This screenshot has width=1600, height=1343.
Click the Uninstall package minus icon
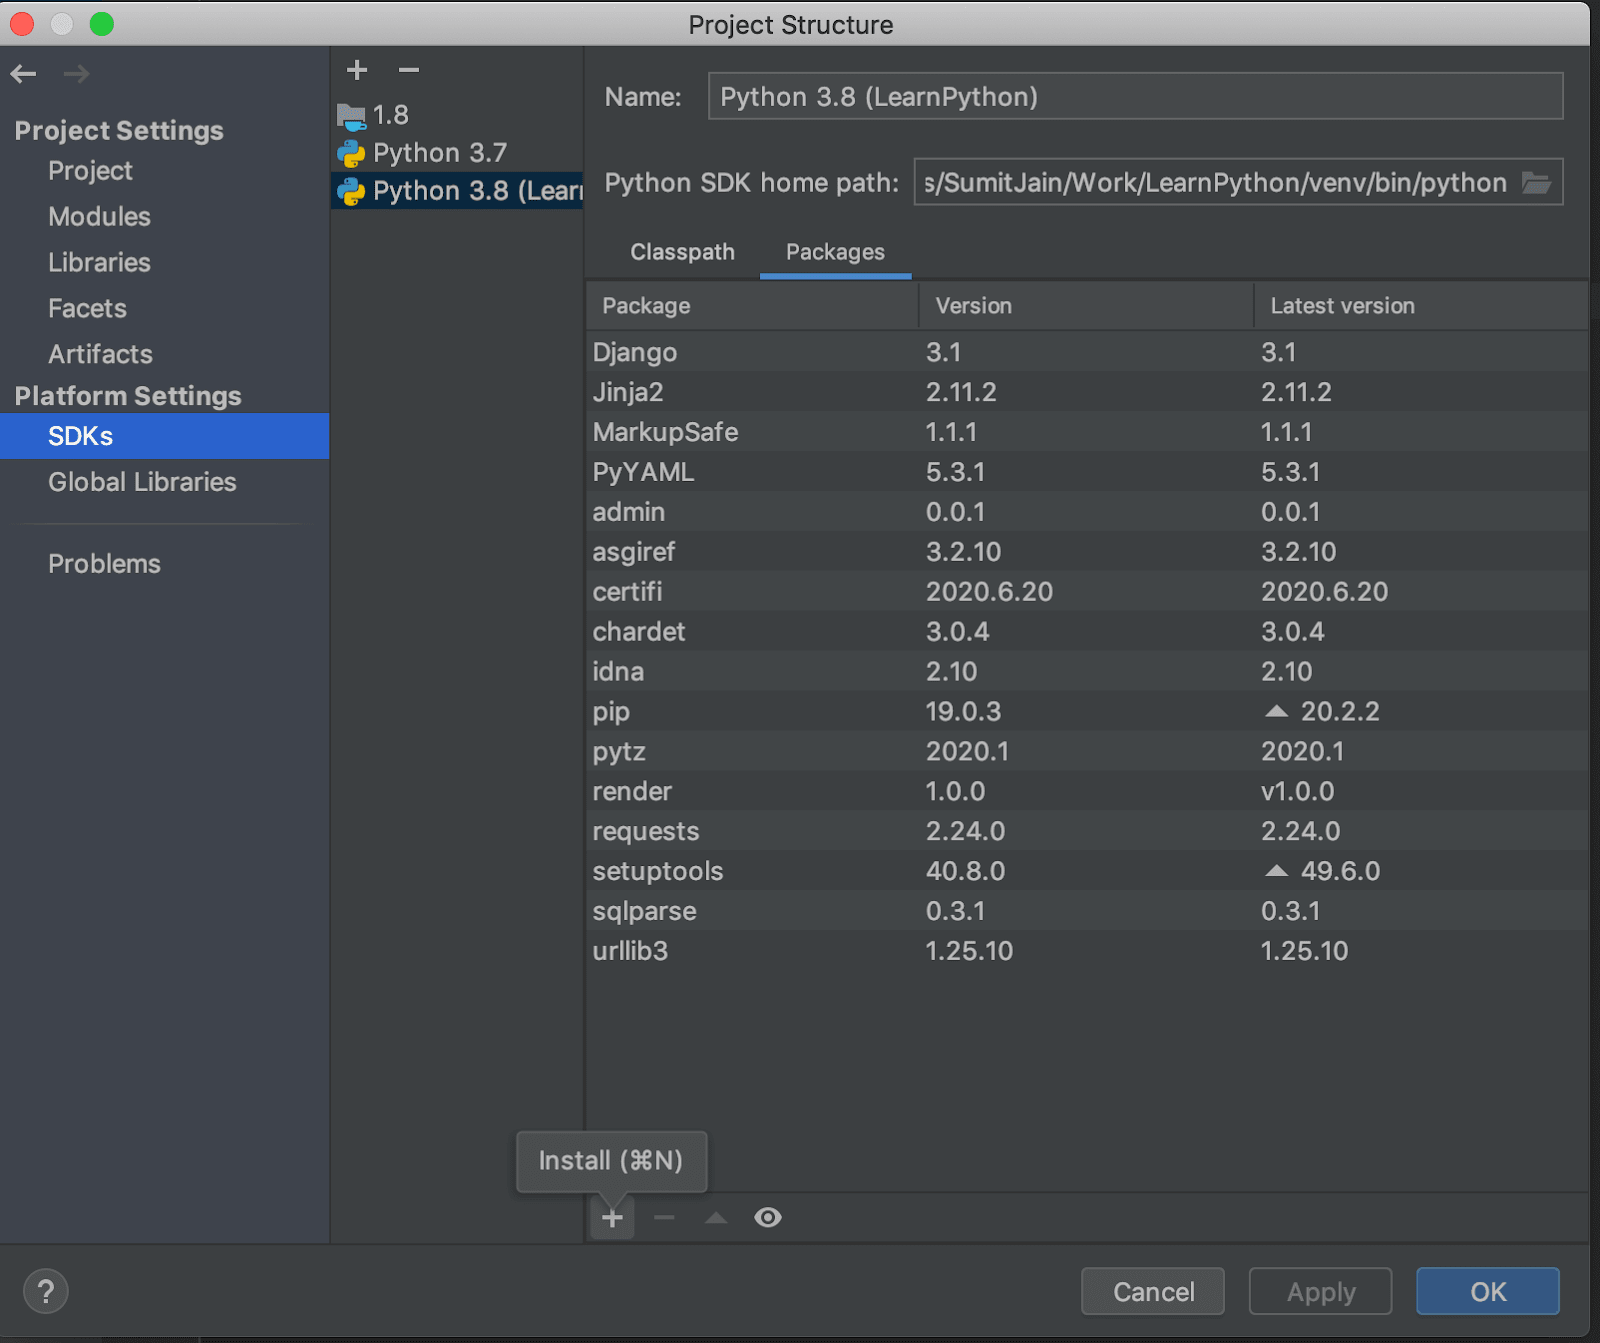(x=664, y=1217)
